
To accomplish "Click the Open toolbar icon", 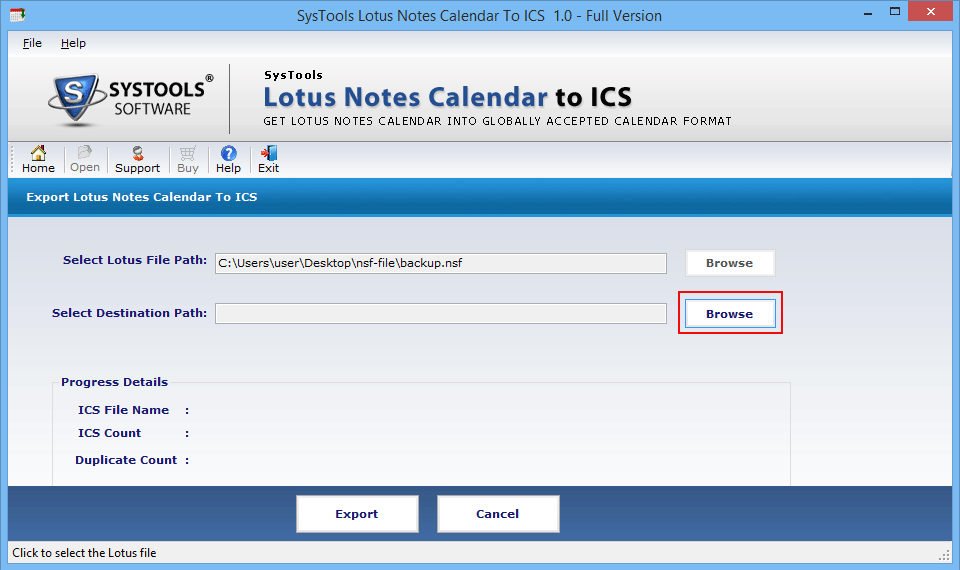I will tap(85, 159).
